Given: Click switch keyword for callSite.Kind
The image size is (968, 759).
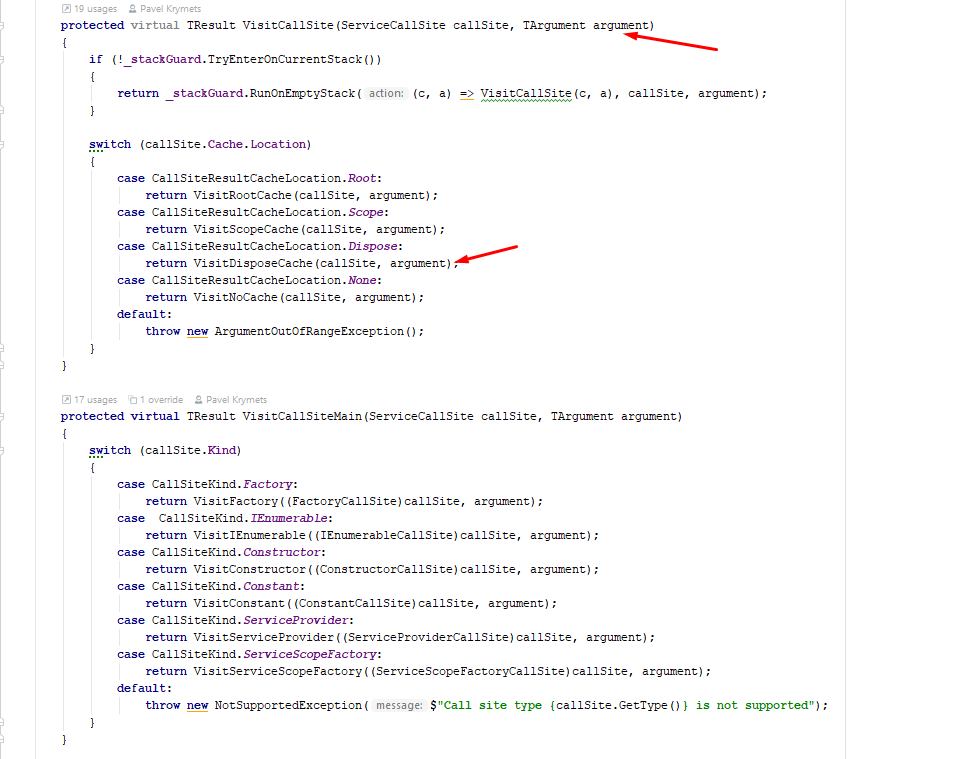Looking at the screenshot, I should tap(110, 450).
